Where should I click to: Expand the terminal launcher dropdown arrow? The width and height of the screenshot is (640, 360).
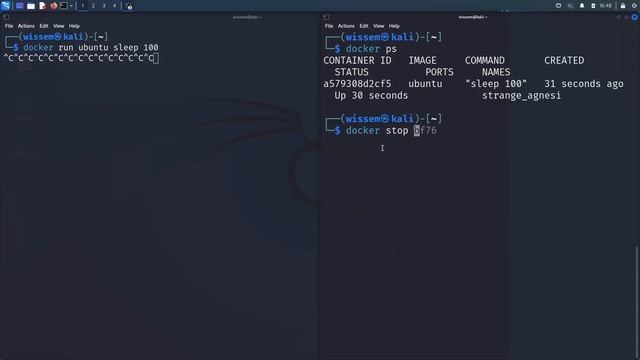(71, 6)
